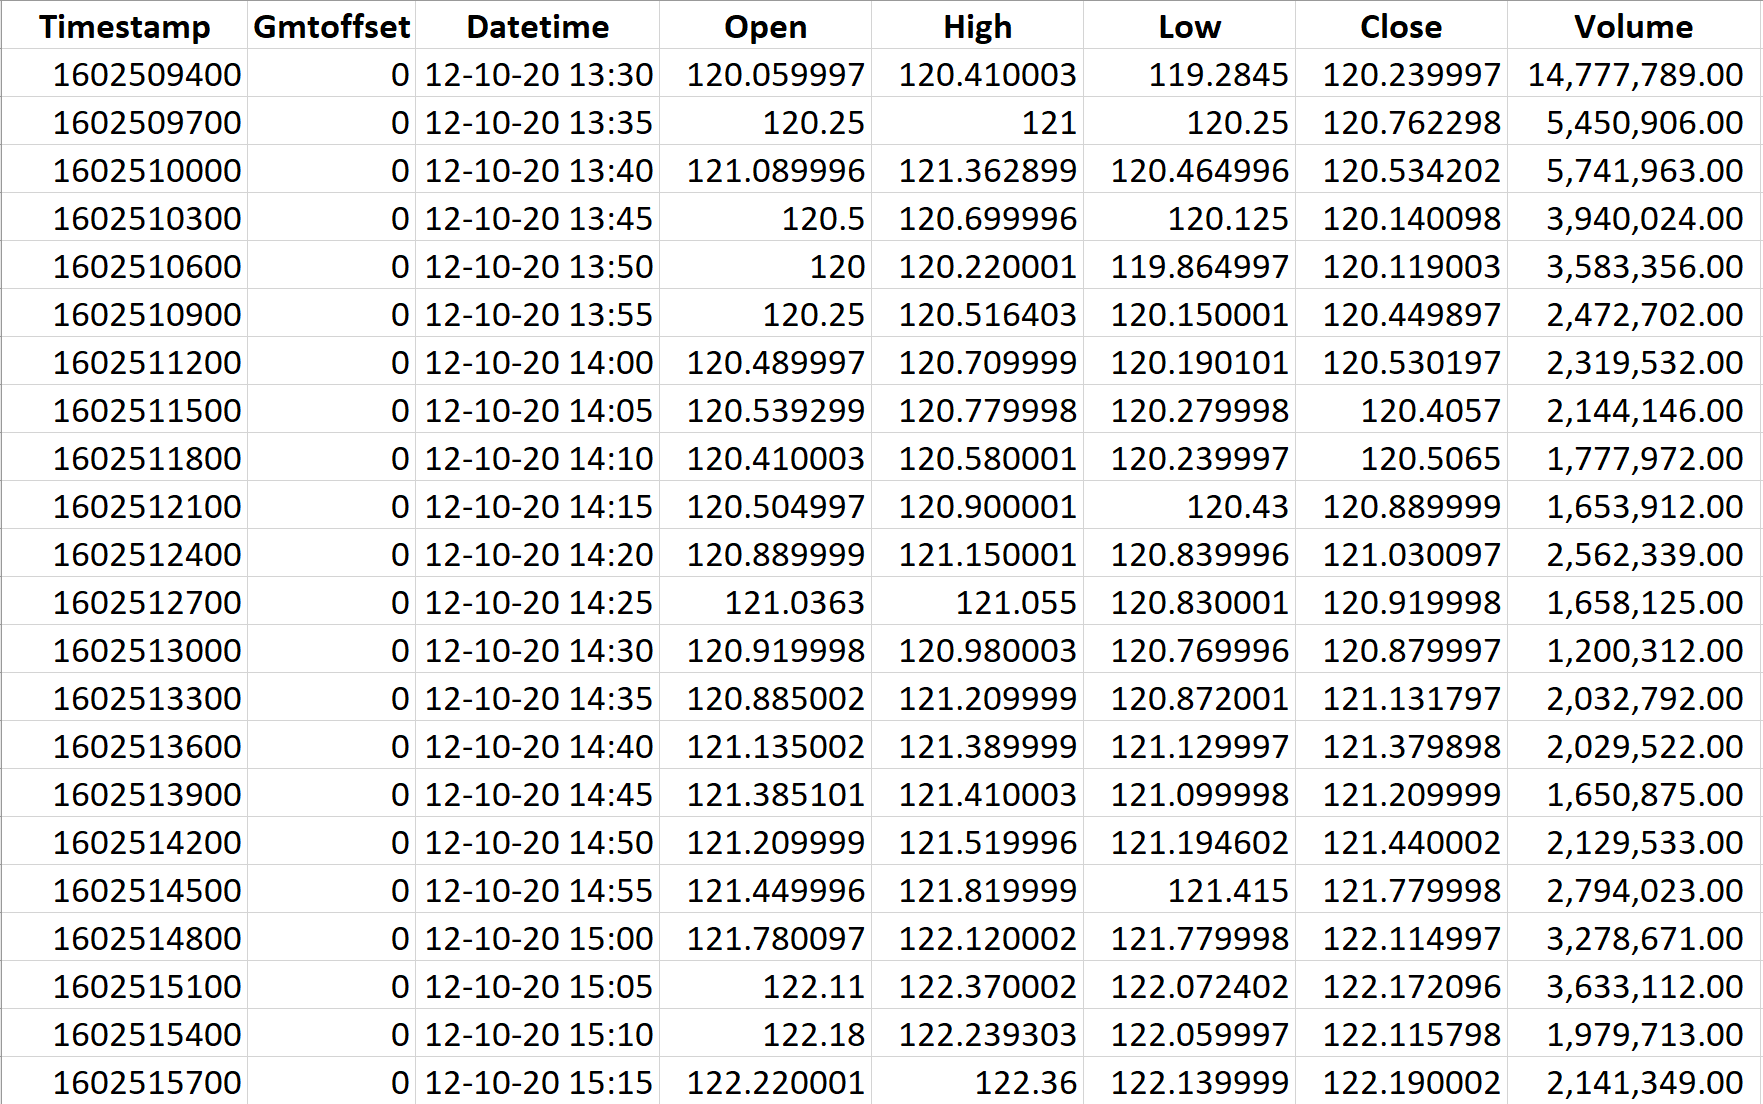Select timestamp cell 1602514800
This screenshot has width=1763, height=1104.
125,938
